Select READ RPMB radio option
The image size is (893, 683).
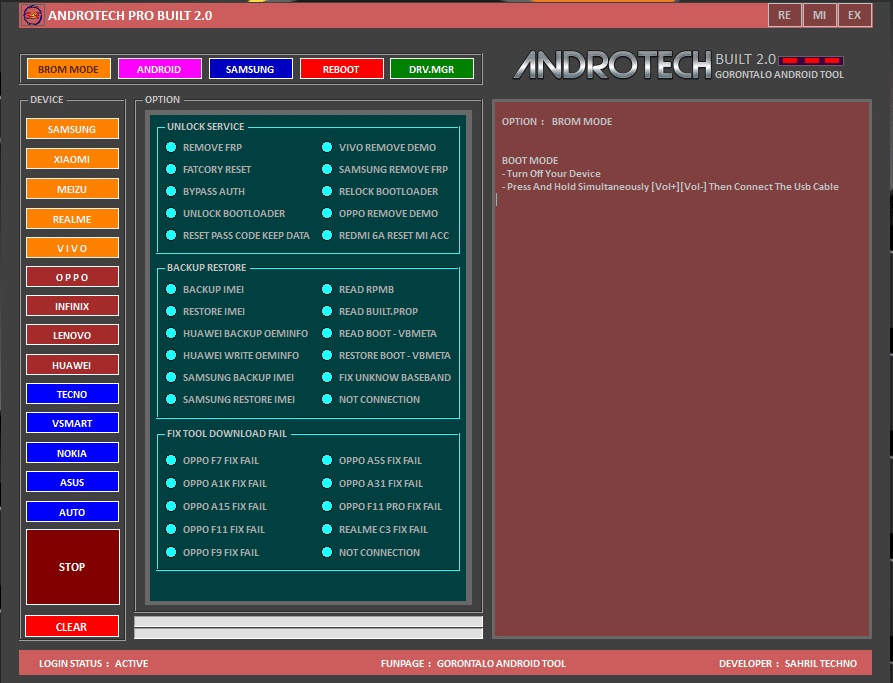pyautogui.click(x=358, y=289)
